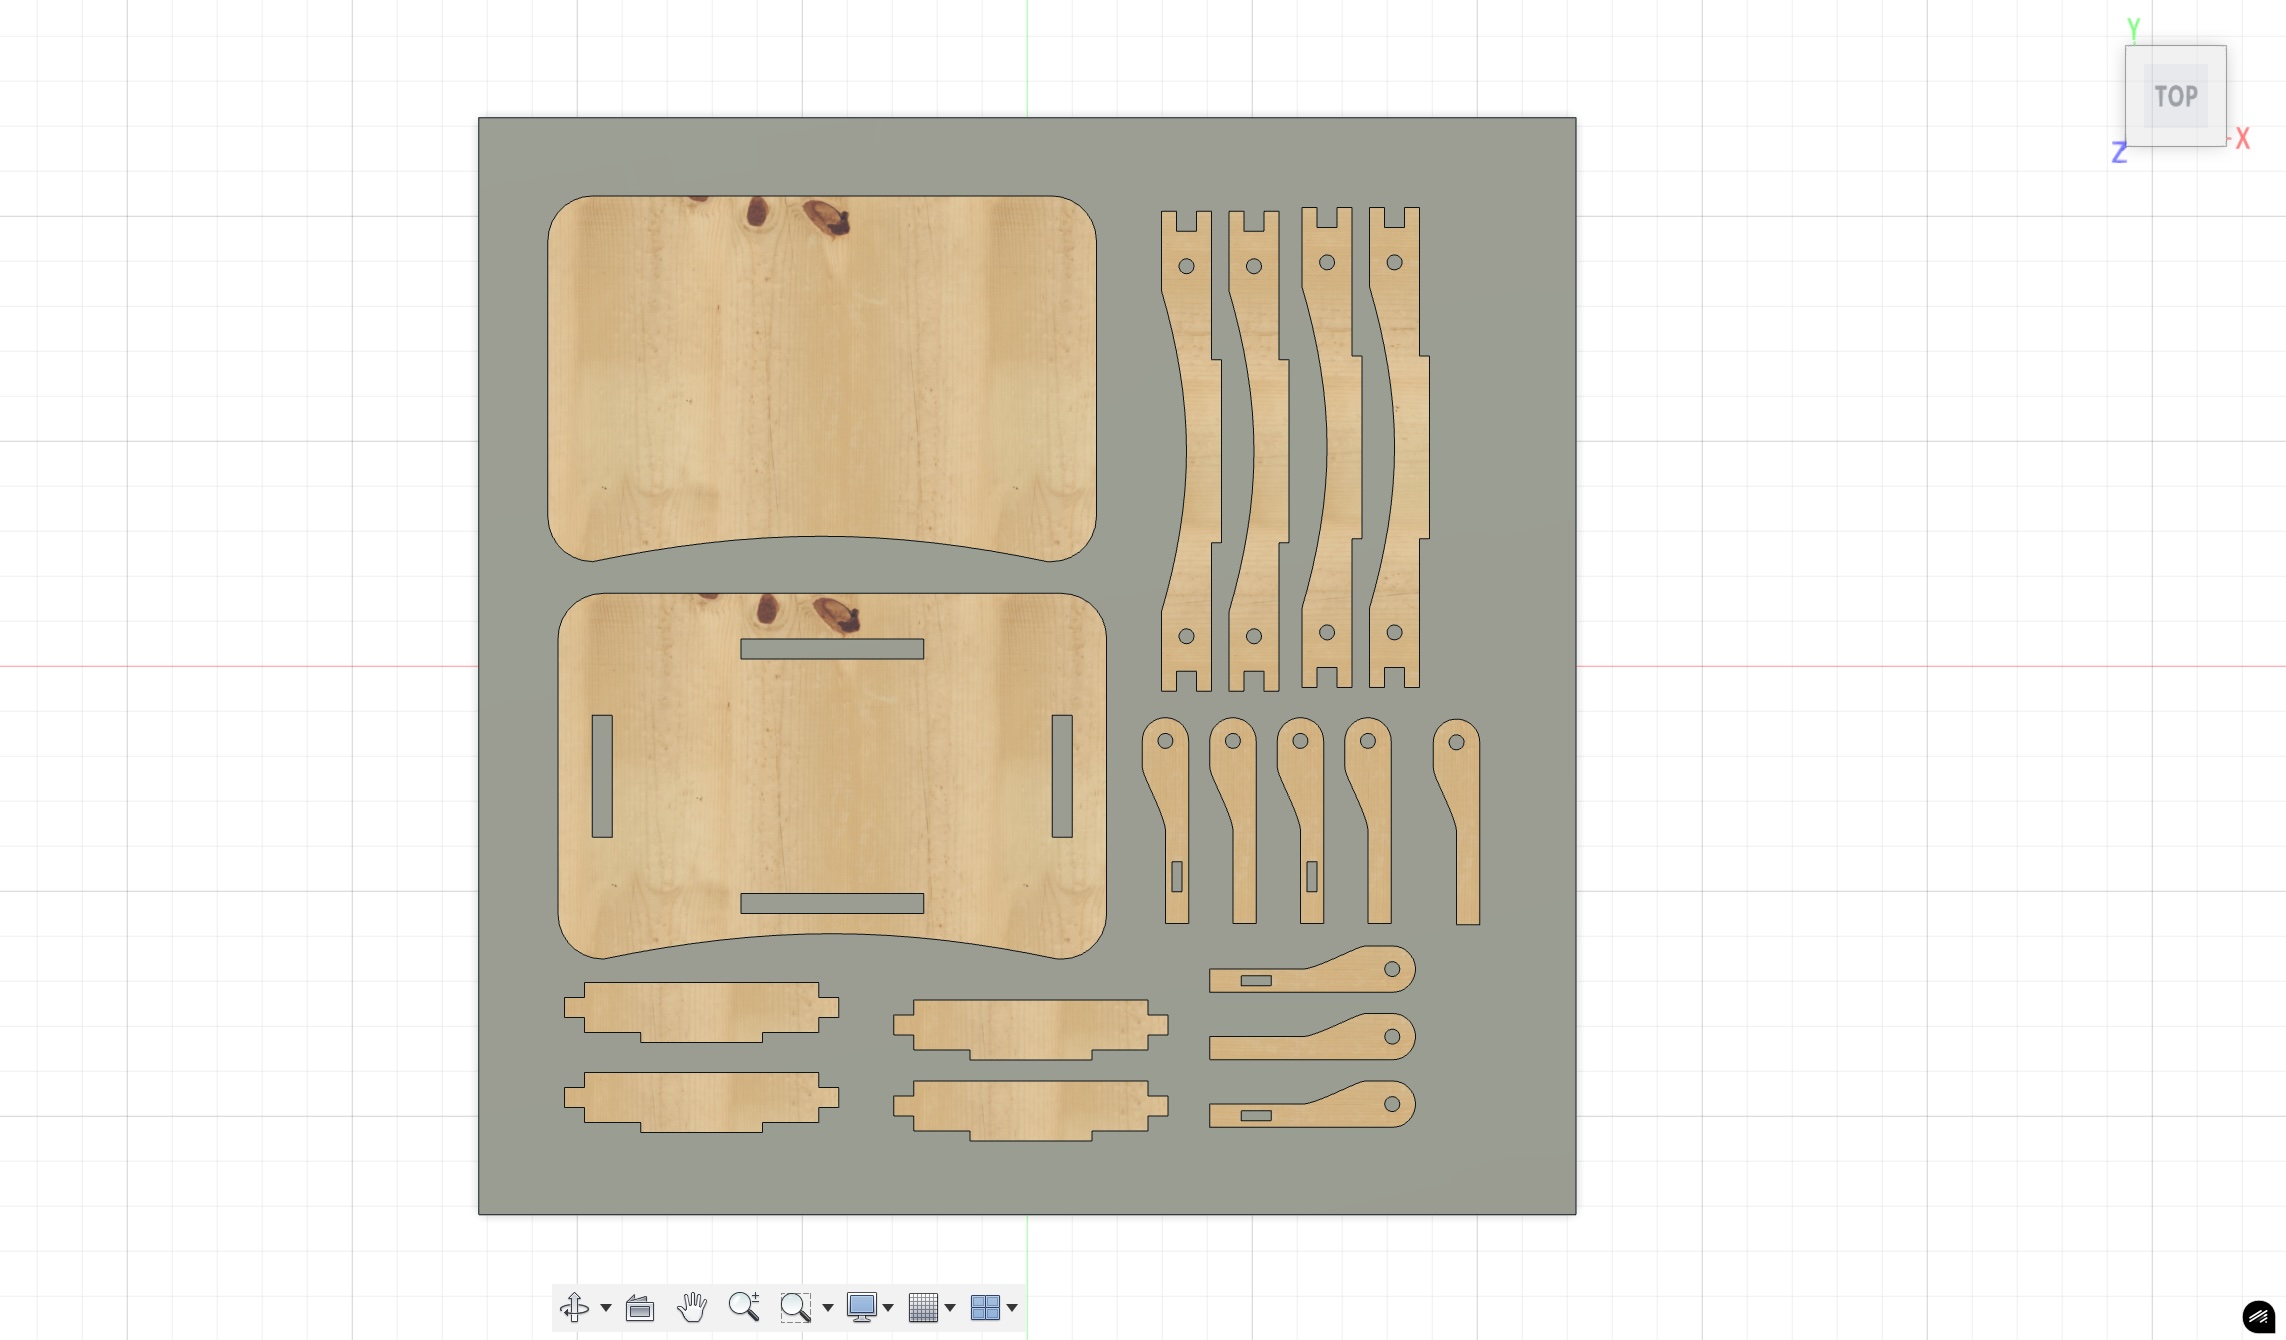
Task: Expand the Viewports dropdown arrow
Action: pos(1012,1307)
